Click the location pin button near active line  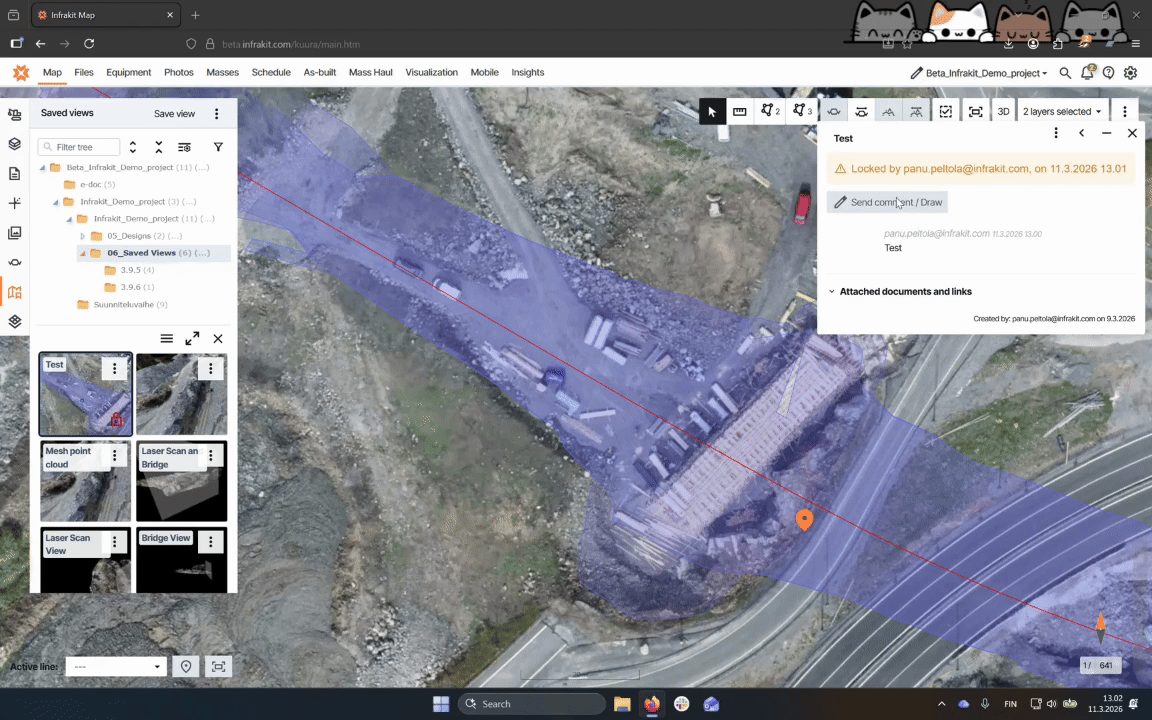[186, 667]
